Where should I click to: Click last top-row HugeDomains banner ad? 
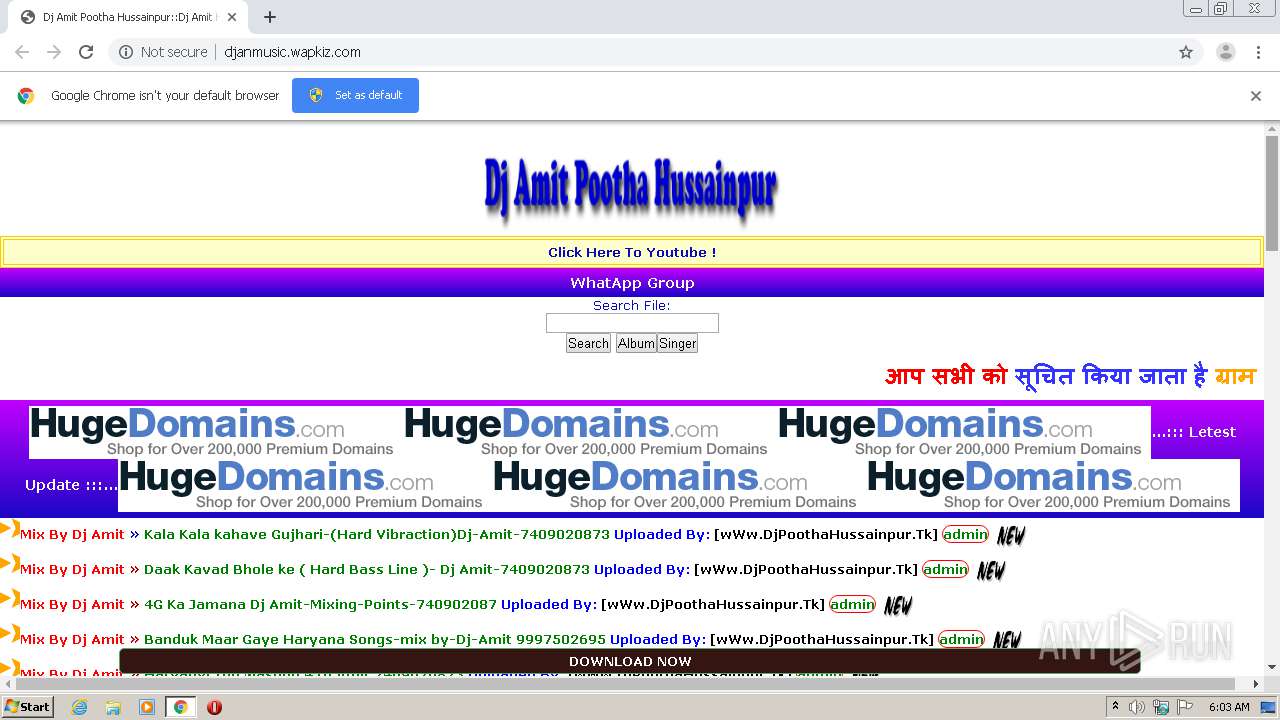(964, 432)
